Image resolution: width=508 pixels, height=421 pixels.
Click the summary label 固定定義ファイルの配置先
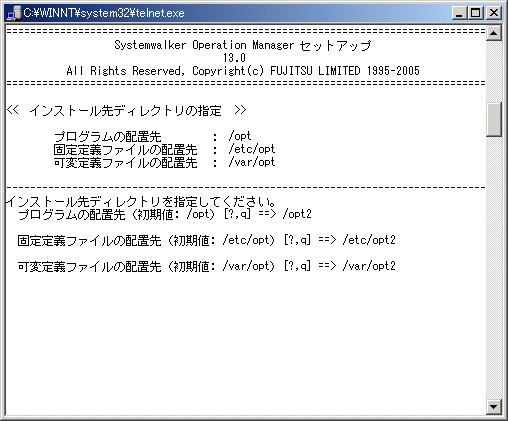tap(125, 149)
